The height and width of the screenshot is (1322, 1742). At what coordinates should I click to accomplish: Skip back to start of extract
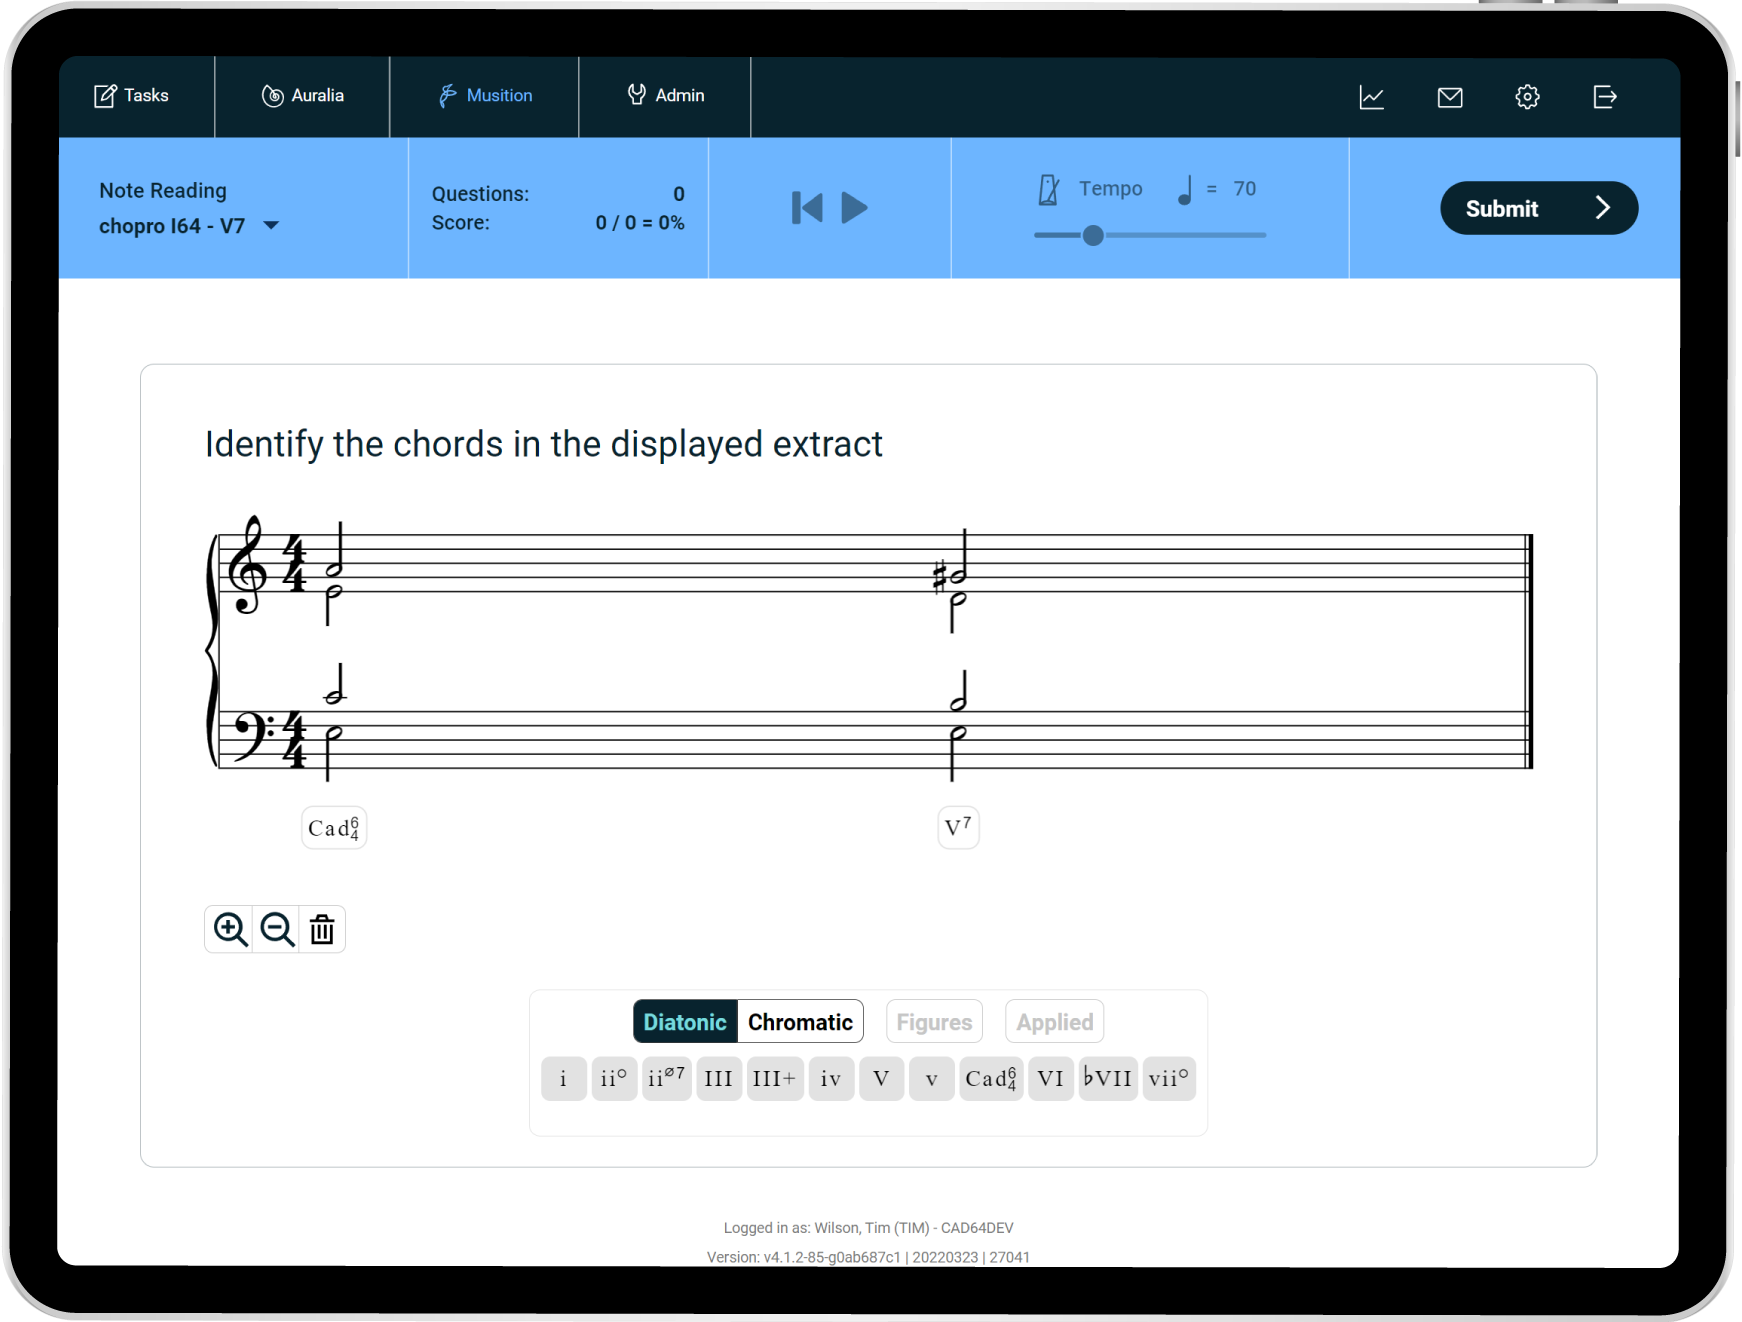(806, 208)
